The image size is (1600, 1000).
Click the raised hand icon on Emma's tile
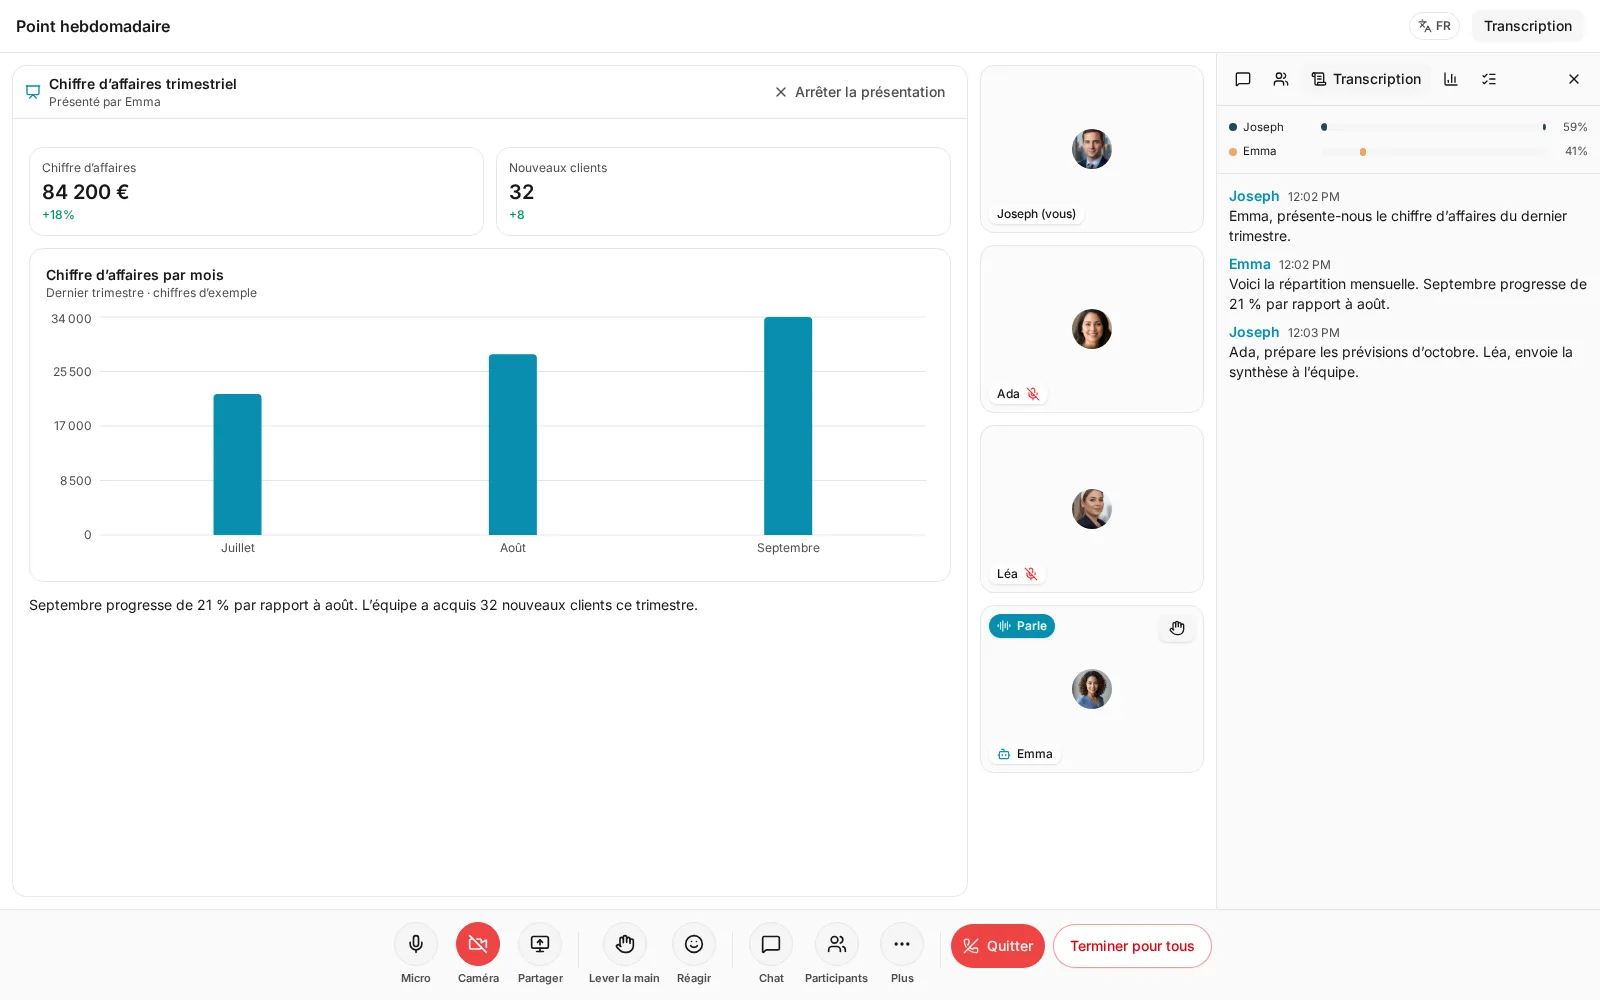(x=1177, y=628)
